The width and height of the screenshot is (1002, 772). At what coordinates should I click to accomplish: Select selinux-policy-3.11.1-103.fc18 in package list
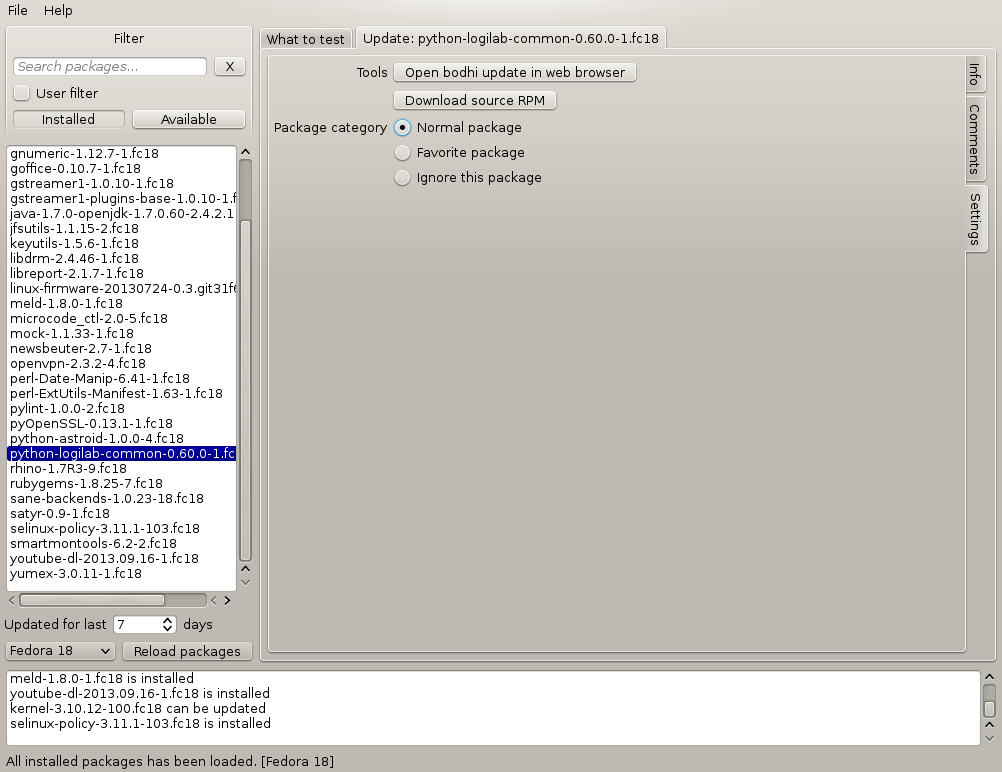pyautogui.click(x=121, y=529)
